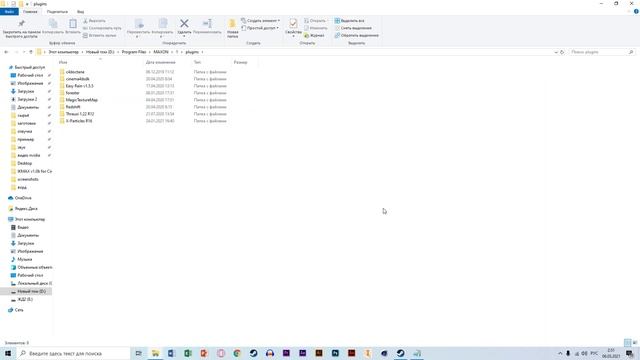Go up one folder level
Screen dimensions: 640x360
click(31, 52)
